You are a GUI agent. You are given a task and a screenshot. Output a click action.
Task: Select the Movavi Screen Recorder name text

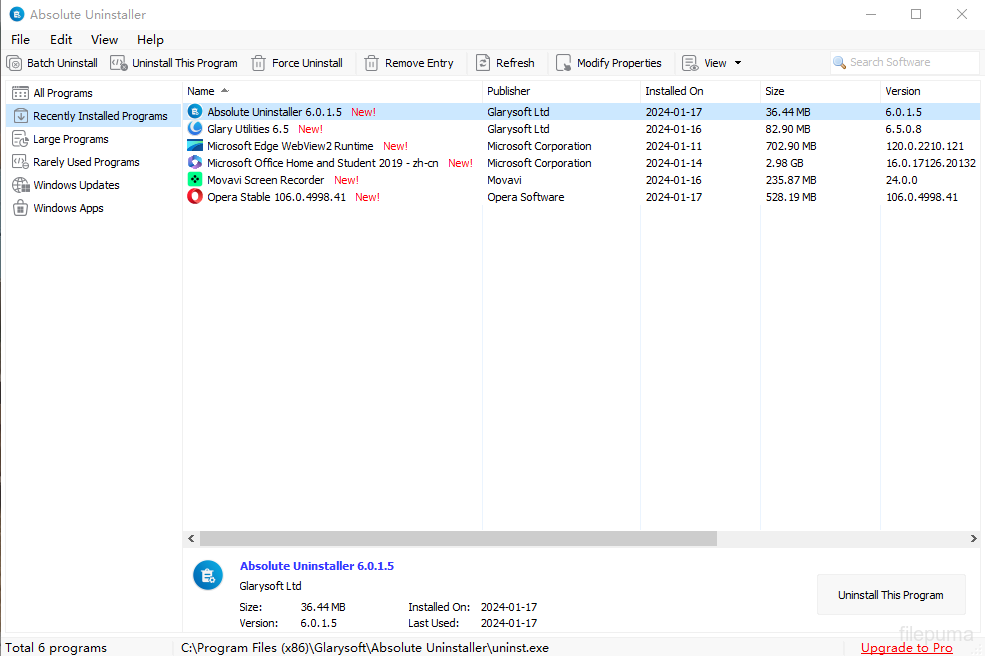(266, 180)
